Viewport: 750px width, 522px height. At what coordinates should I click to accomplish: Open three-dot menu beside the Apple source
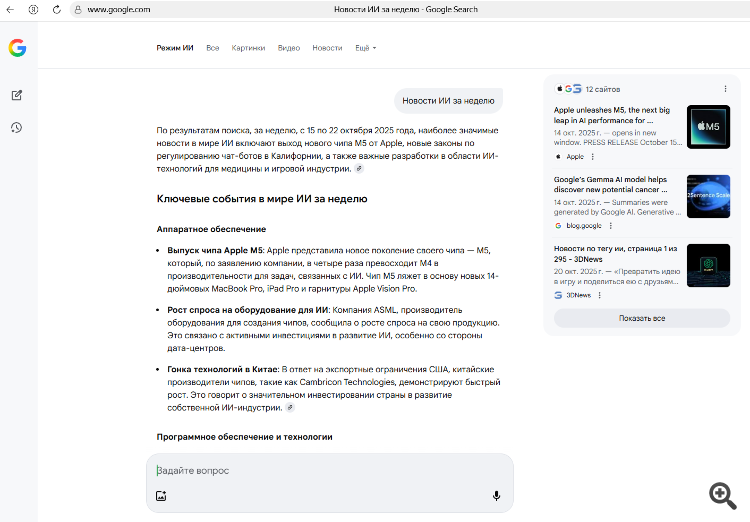(593, 156)
